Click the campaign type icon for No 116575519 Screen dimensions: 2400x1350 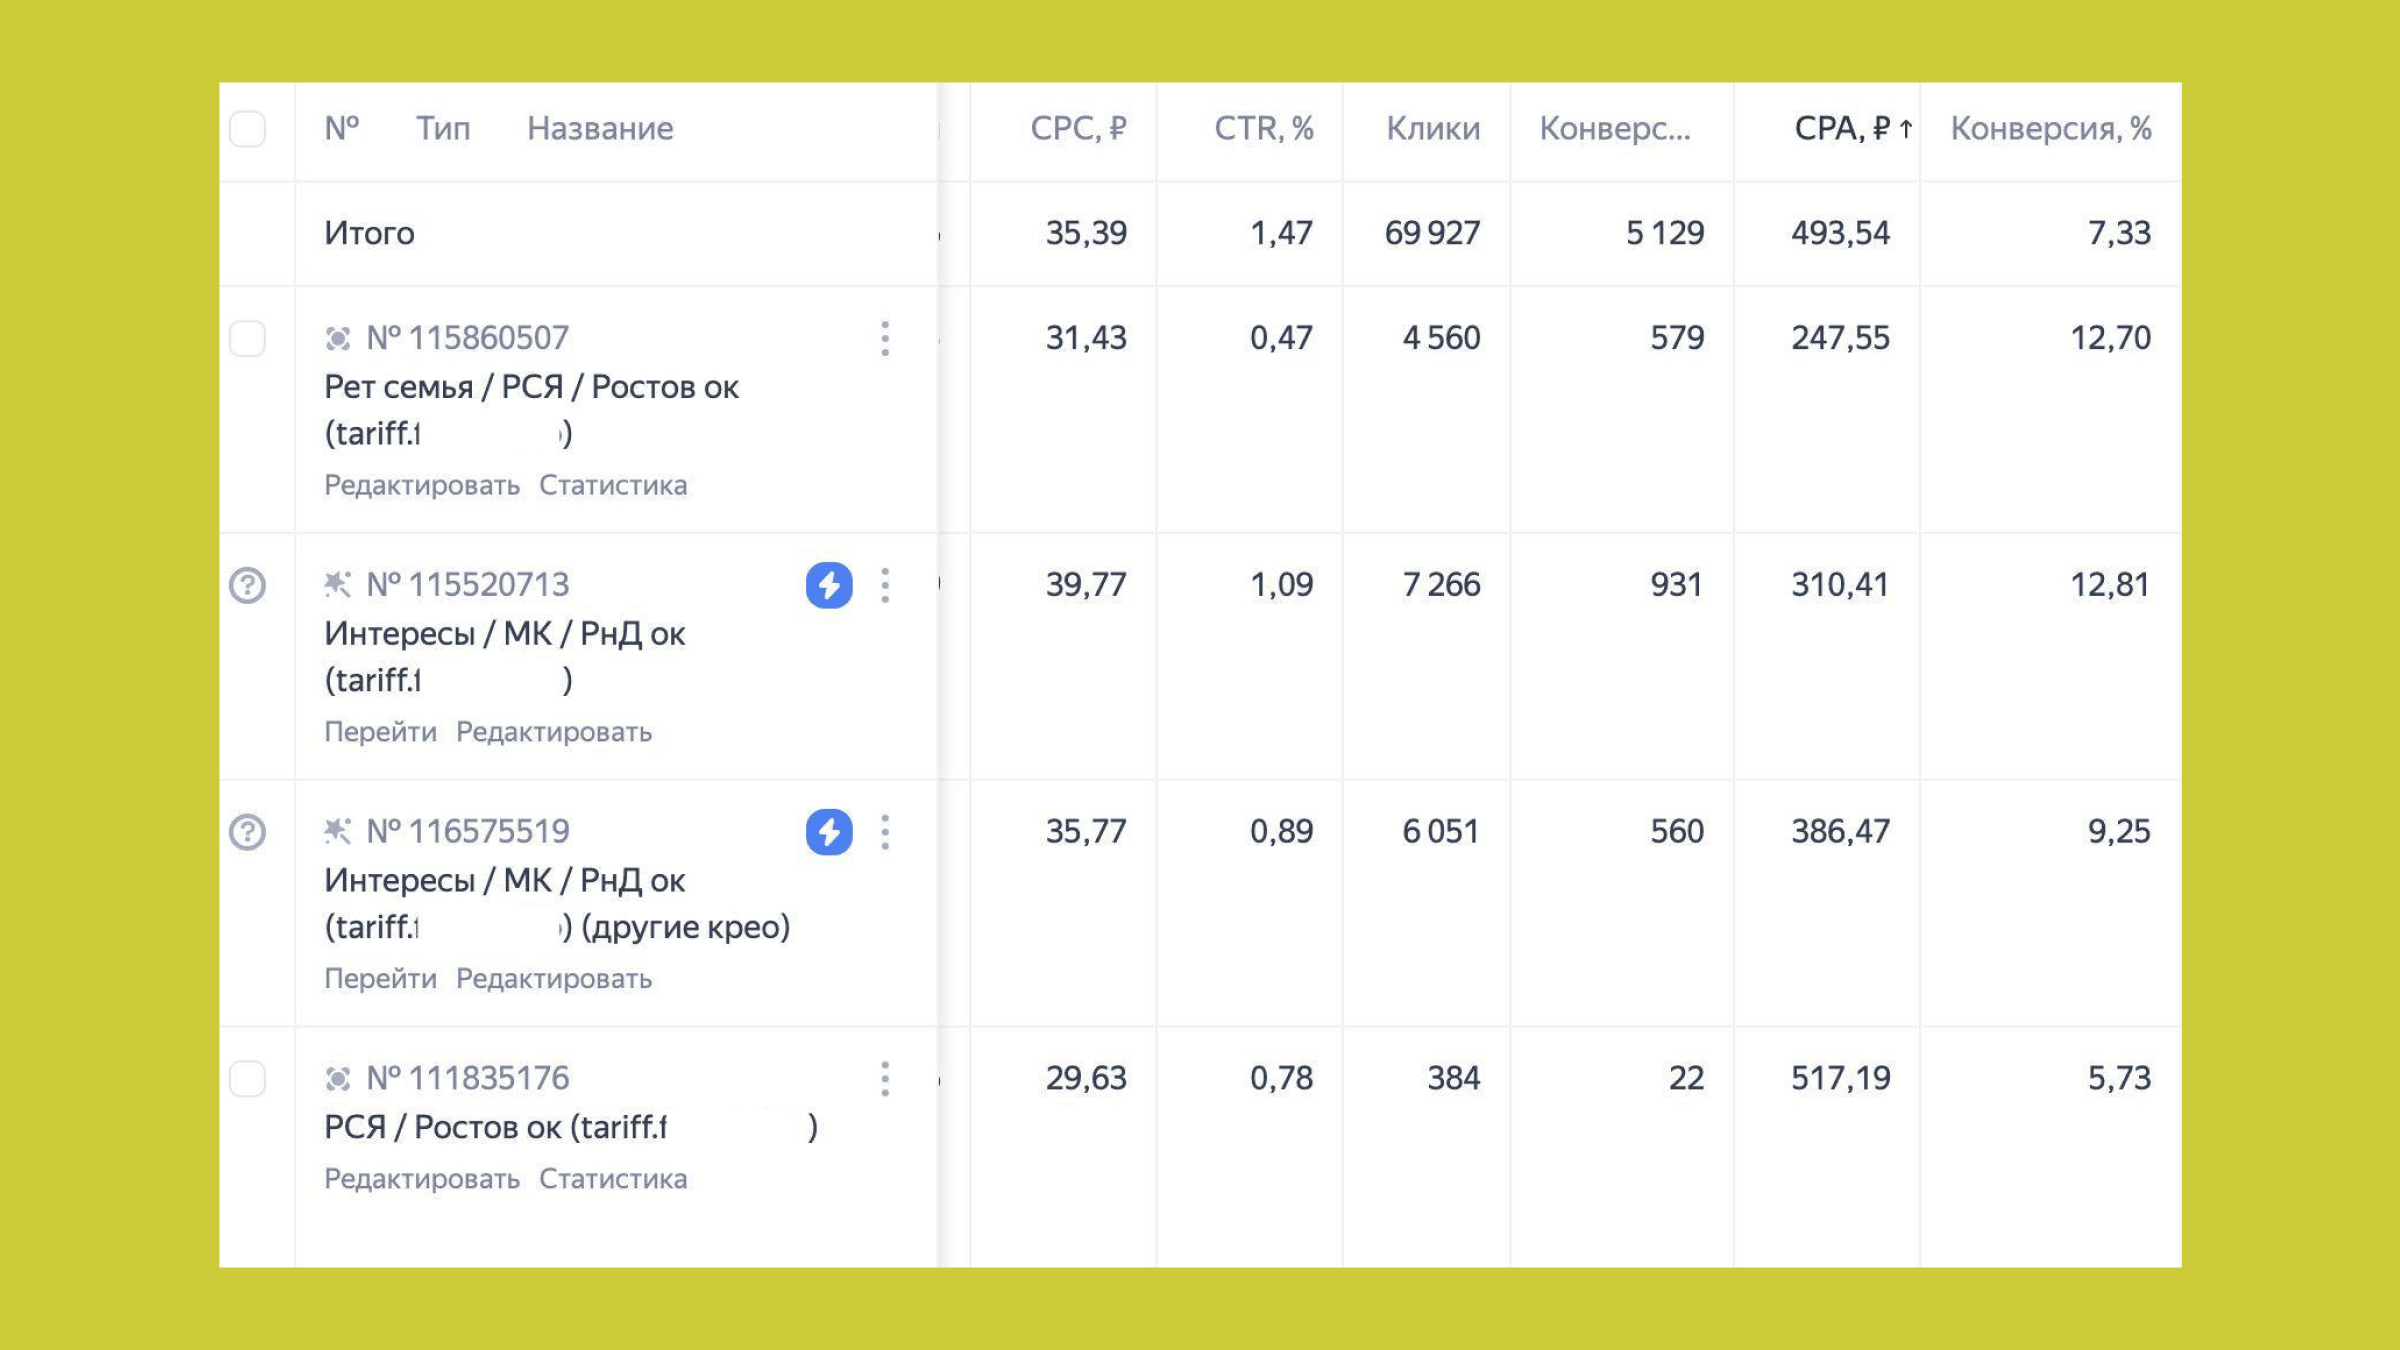tap(338, 831)
